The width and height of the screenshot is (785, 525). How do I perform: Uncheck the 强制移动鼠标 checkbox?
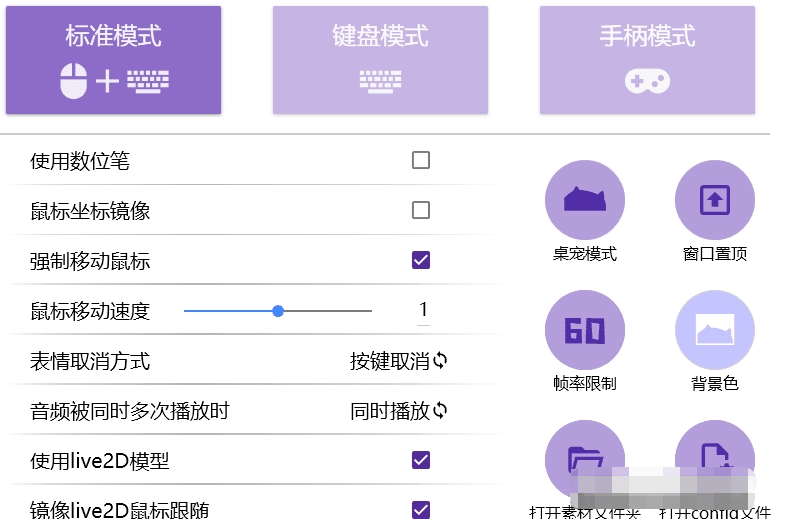tap(421, 260)
